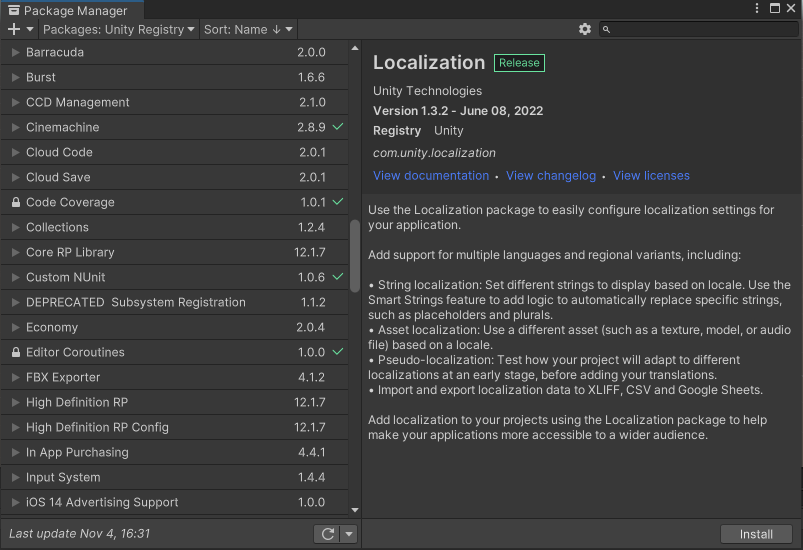Screen dimensions: 803x550
Task: Expand the CCD Management package versions
Action: 15,102
